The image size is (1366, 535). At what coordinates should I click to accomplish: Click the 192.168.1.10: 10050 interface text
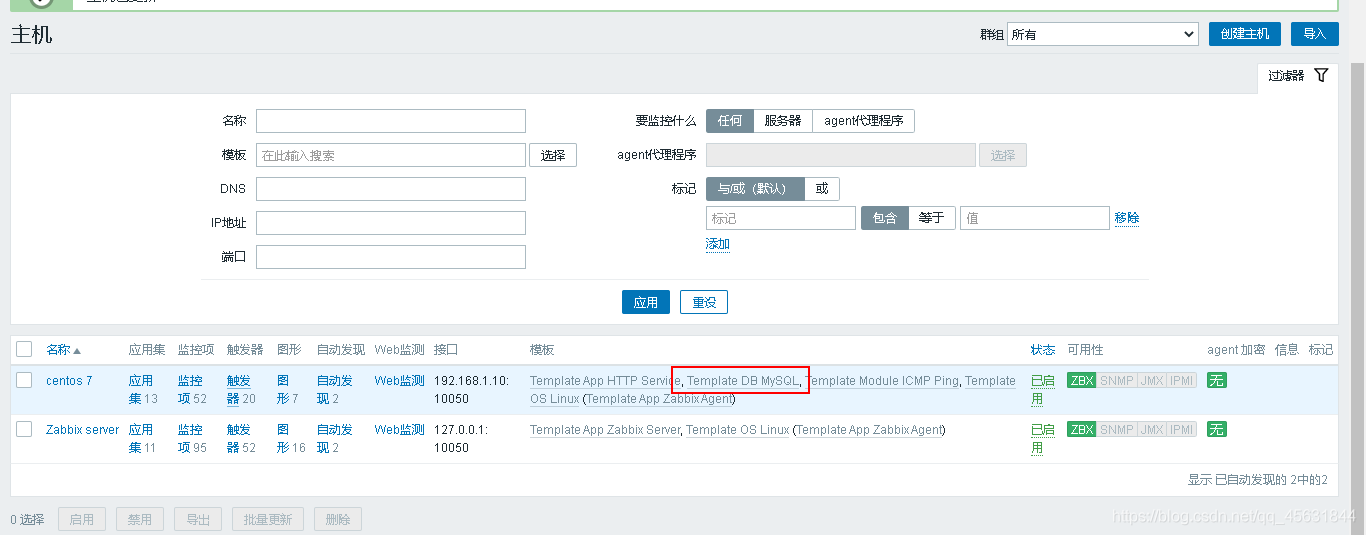472,389
